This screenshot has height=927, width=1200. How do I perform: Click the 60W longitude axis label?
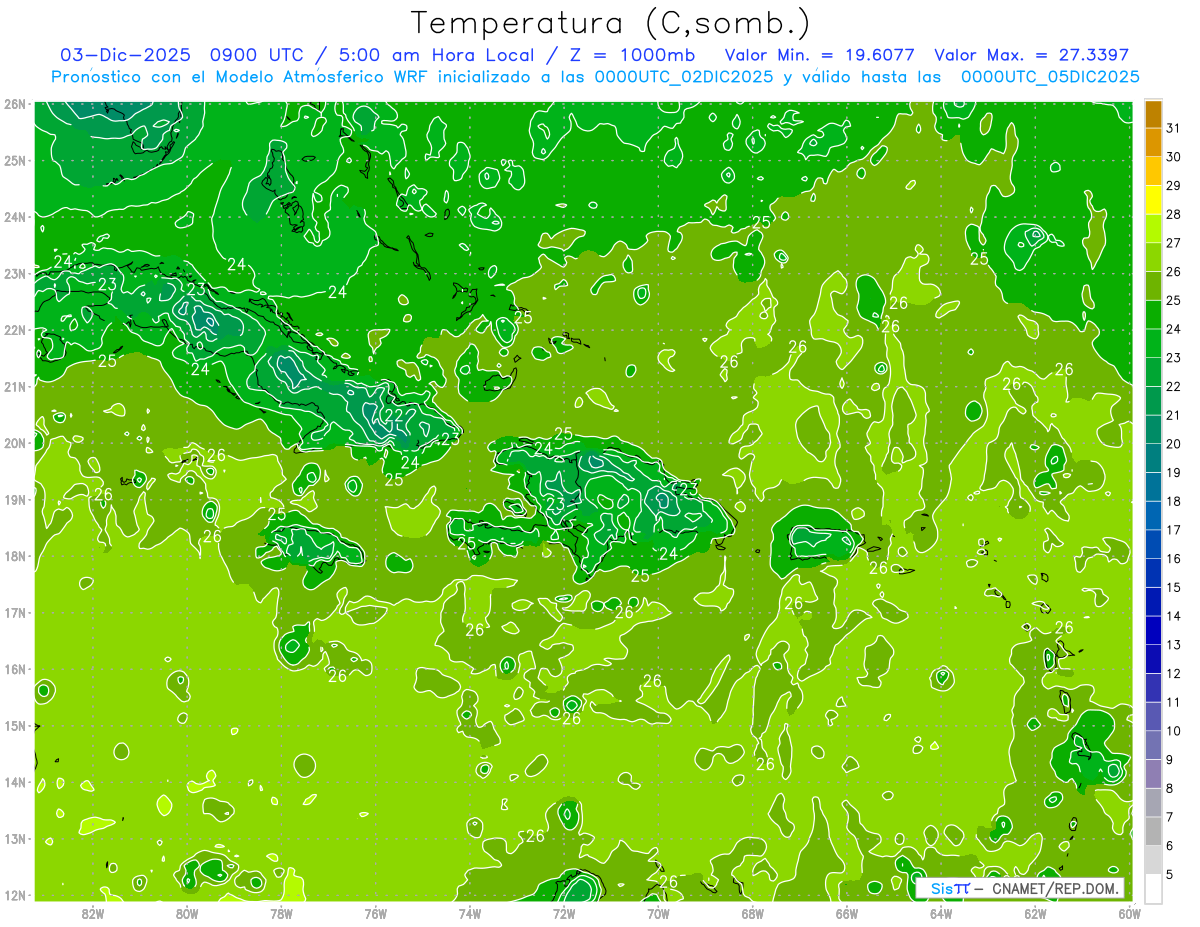coord(1129,913)
